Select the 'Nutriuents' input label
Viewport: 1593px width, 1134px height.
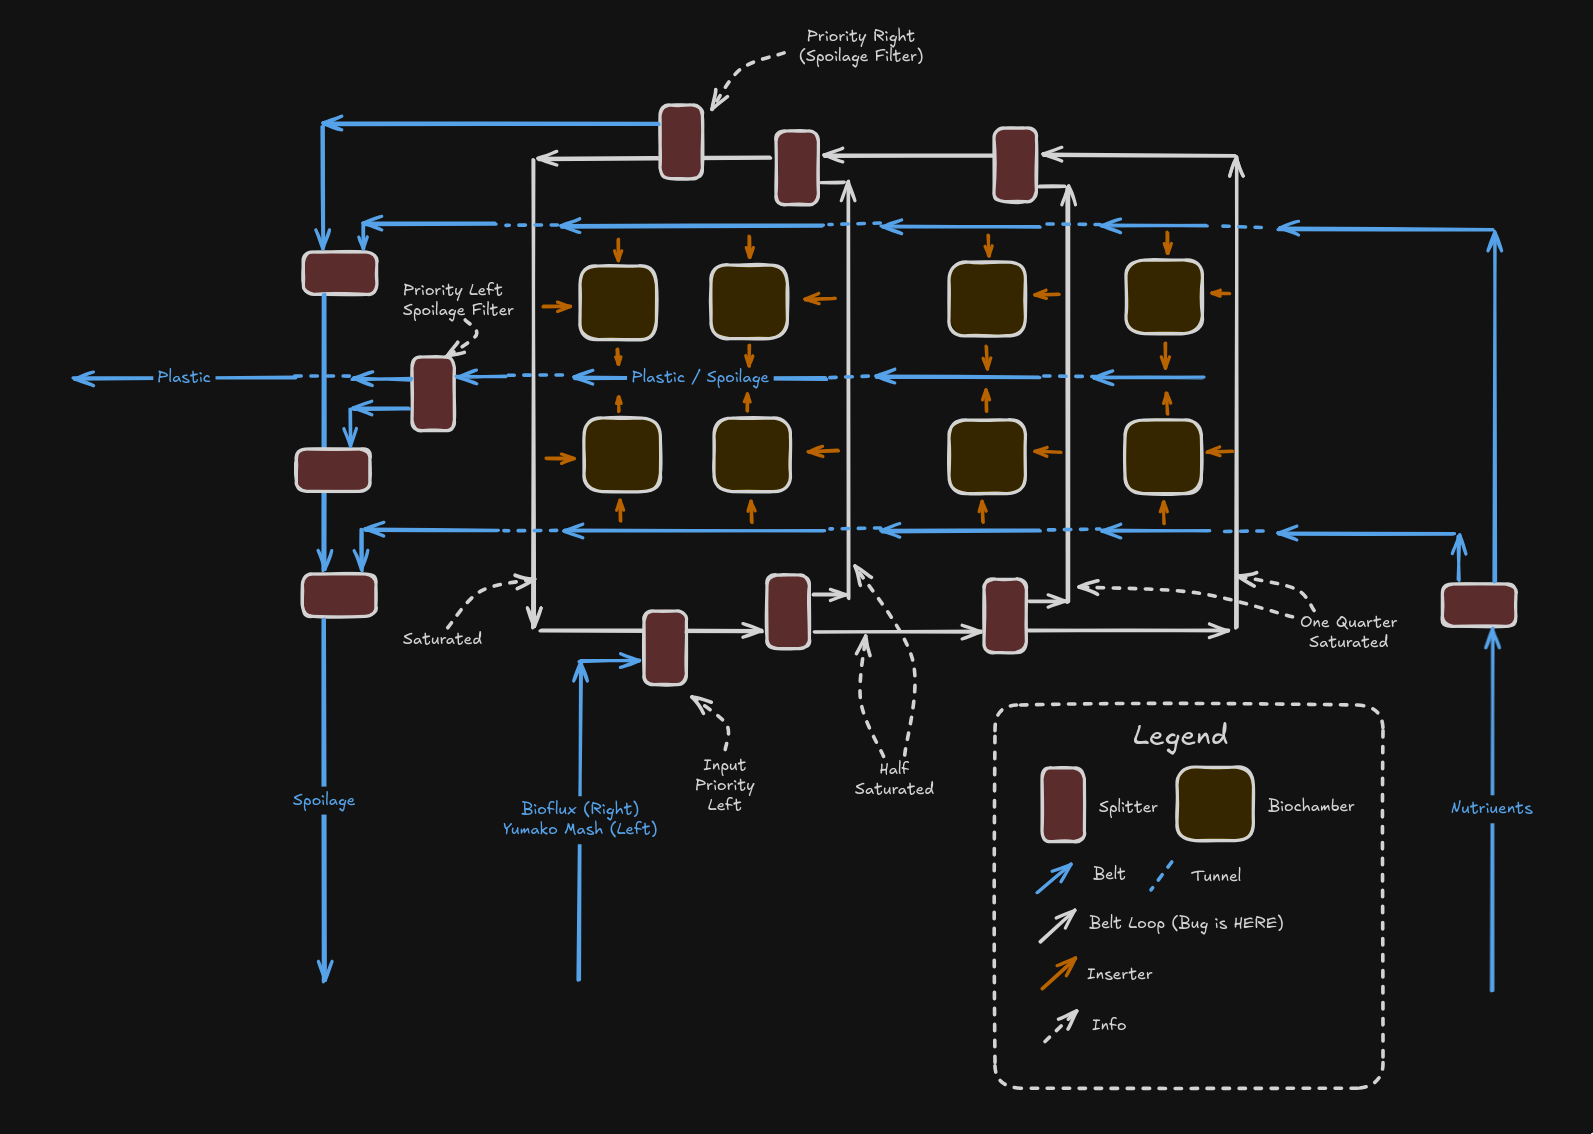pos(1491,808)
